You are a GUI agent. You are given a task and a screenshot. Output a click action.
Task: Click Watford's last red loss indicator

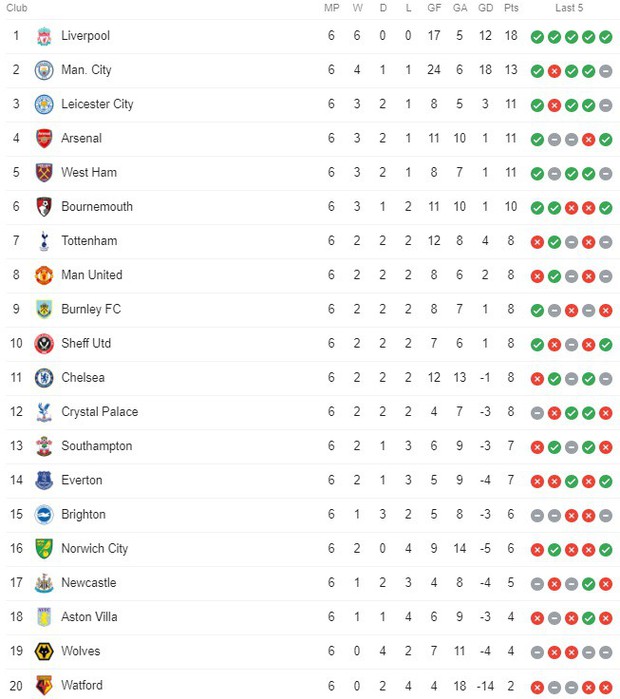605,687
